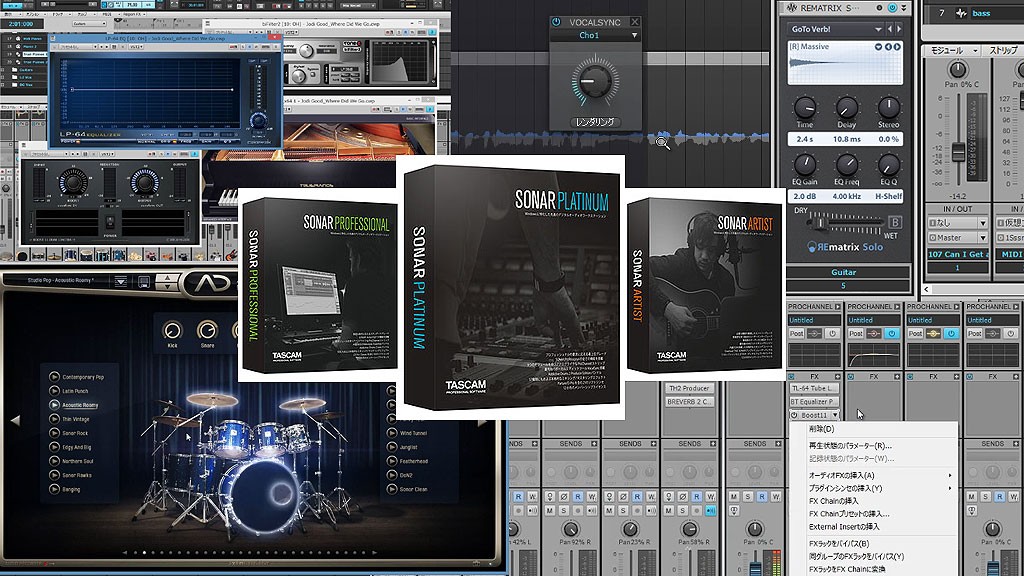Mute the Pan 92% R channel strip
This screenshot has width=1024, height=576.
coord(550,510)
